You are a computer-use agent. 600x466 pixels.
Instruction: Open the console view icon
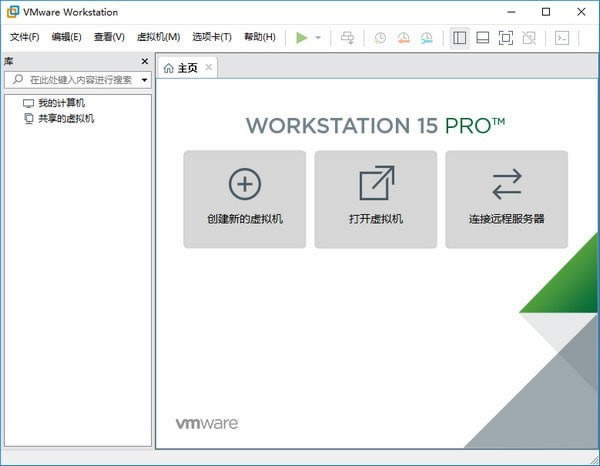(x=562, y=38)
